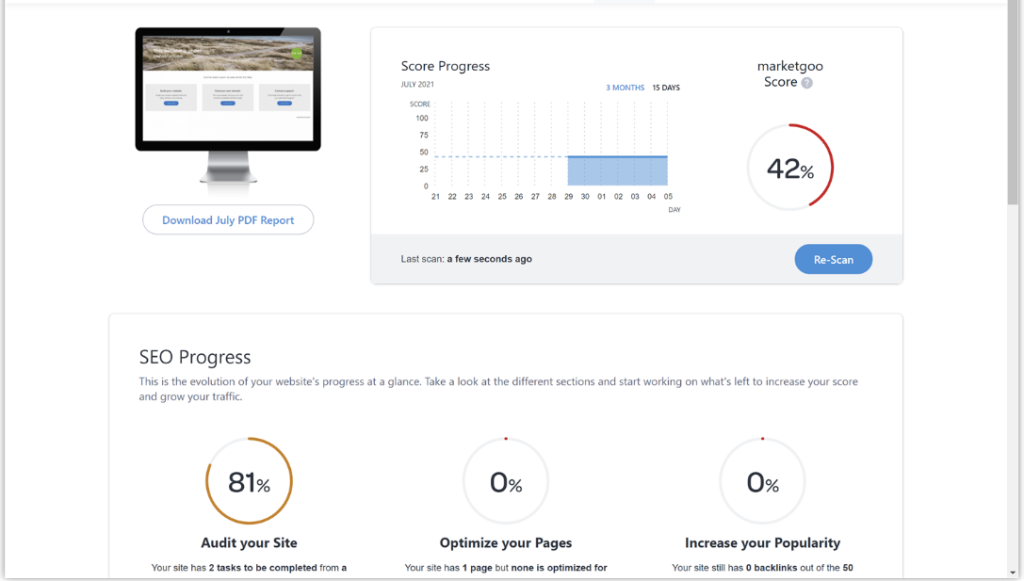The height and width of the screenshot is (581, 1024).
Task: Click the 0% Optimize your Pages gauge
Action: pyautogui.click(x=505, y=481)
